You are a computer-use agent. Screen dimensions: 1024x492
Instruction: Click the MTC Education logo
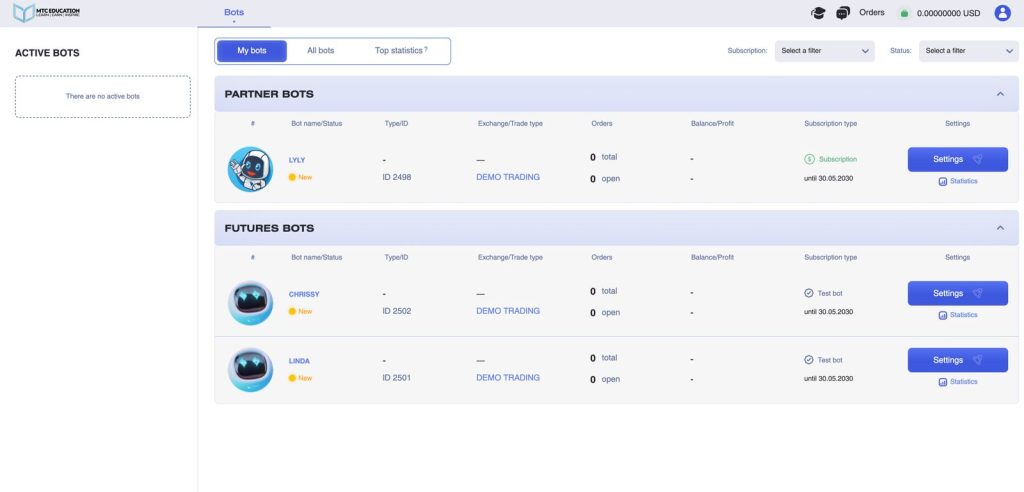(x=46, y=13)
